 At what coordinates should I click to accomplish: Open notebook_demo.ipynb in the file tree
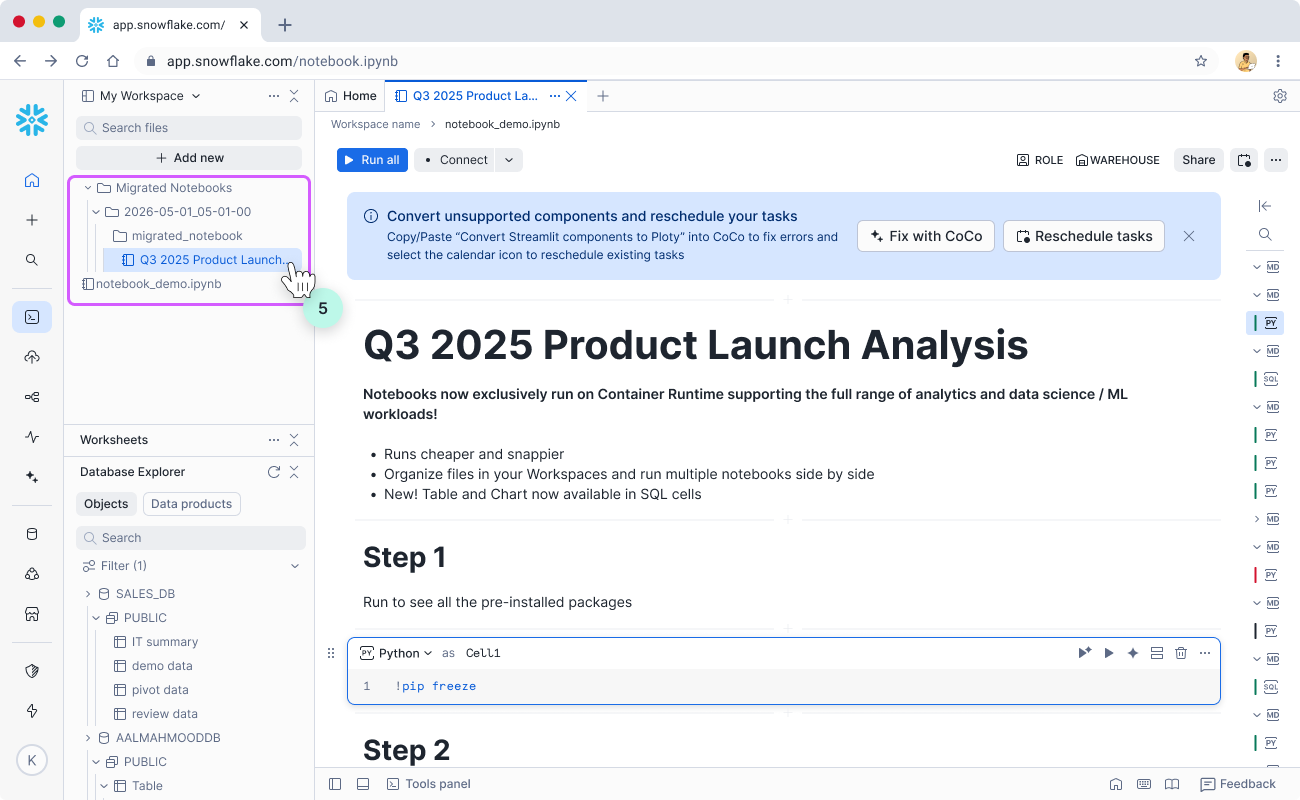pos(151,284)
